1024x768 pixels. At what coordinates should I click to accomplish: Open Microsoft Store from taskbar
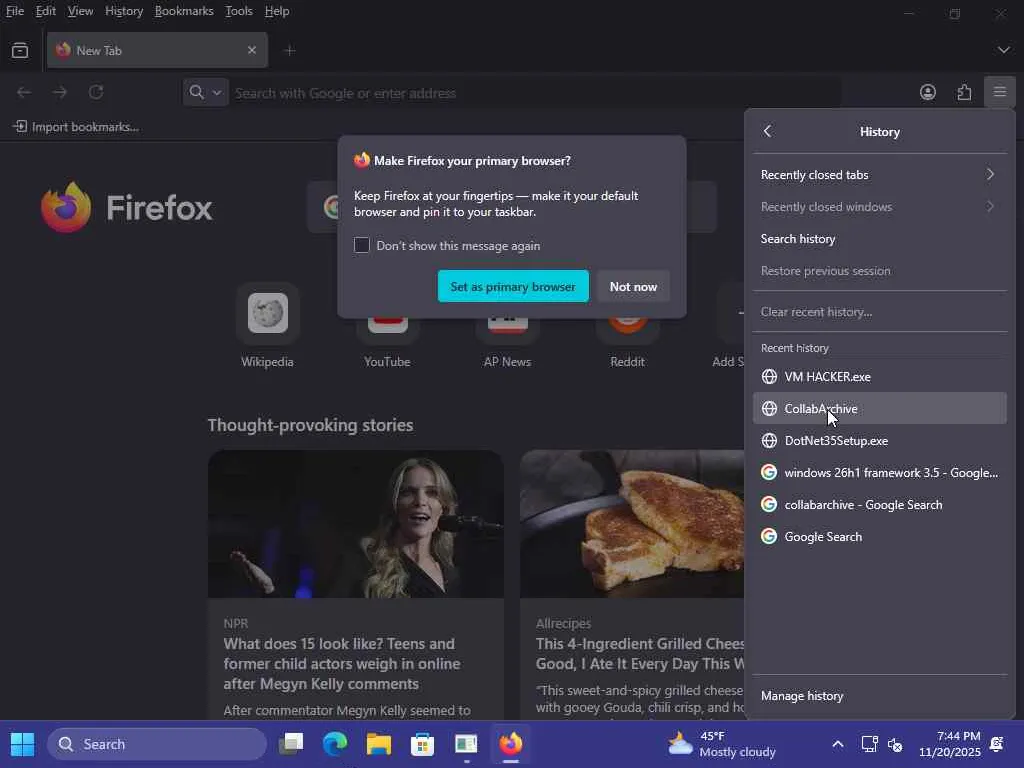pos(423,744)
